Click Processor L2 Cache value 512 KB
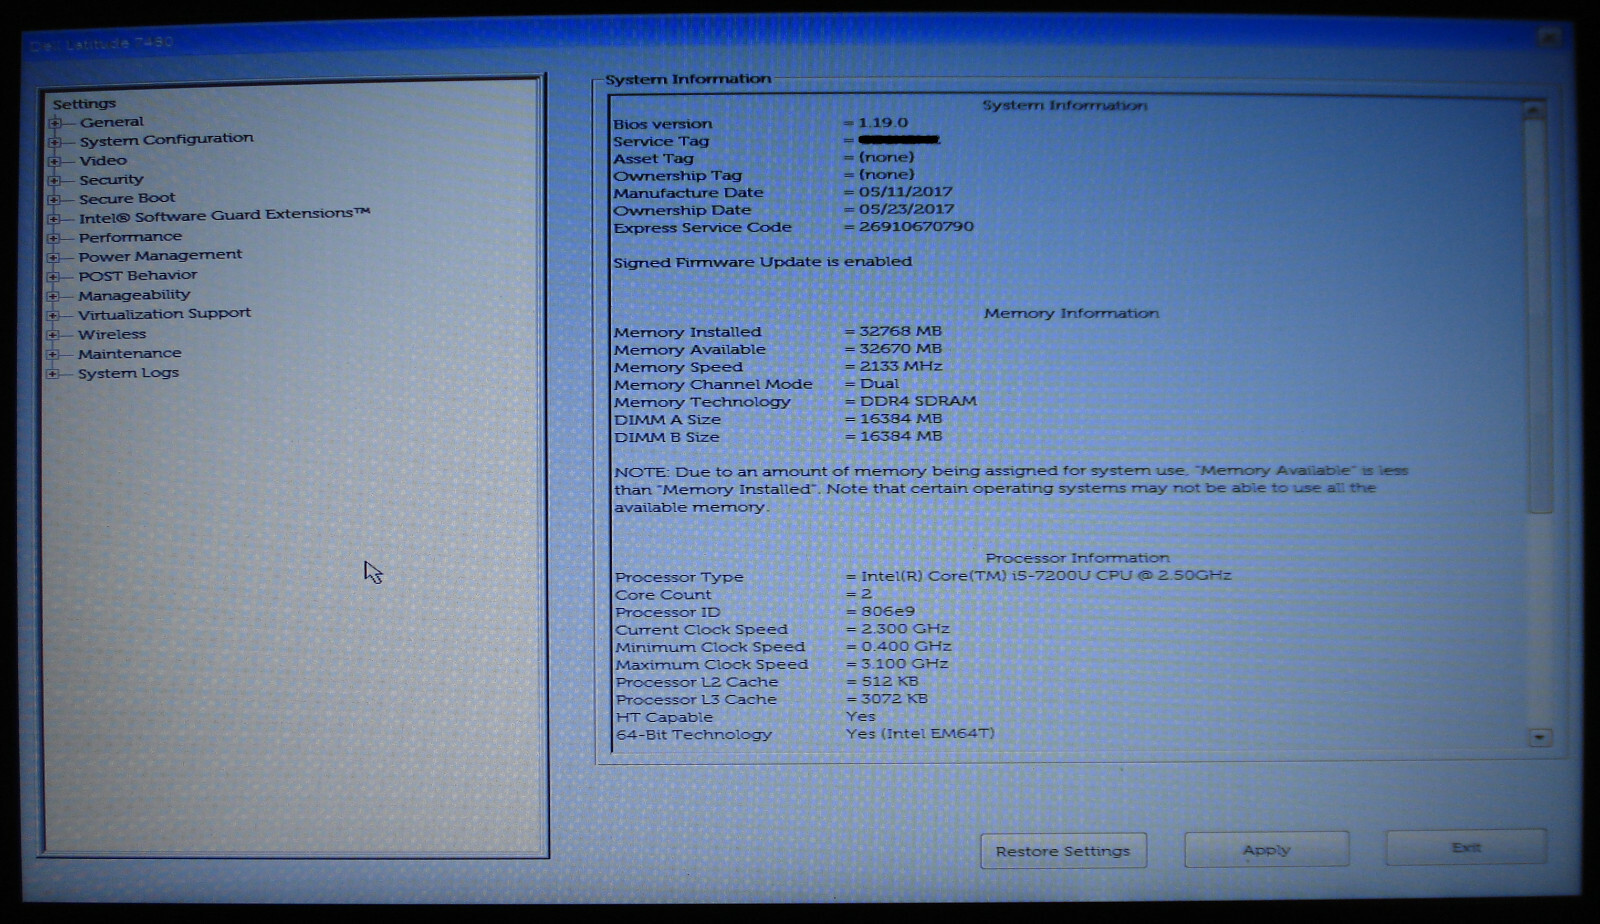Viewport: 1600px width, 924px height. tap(890, 681)
